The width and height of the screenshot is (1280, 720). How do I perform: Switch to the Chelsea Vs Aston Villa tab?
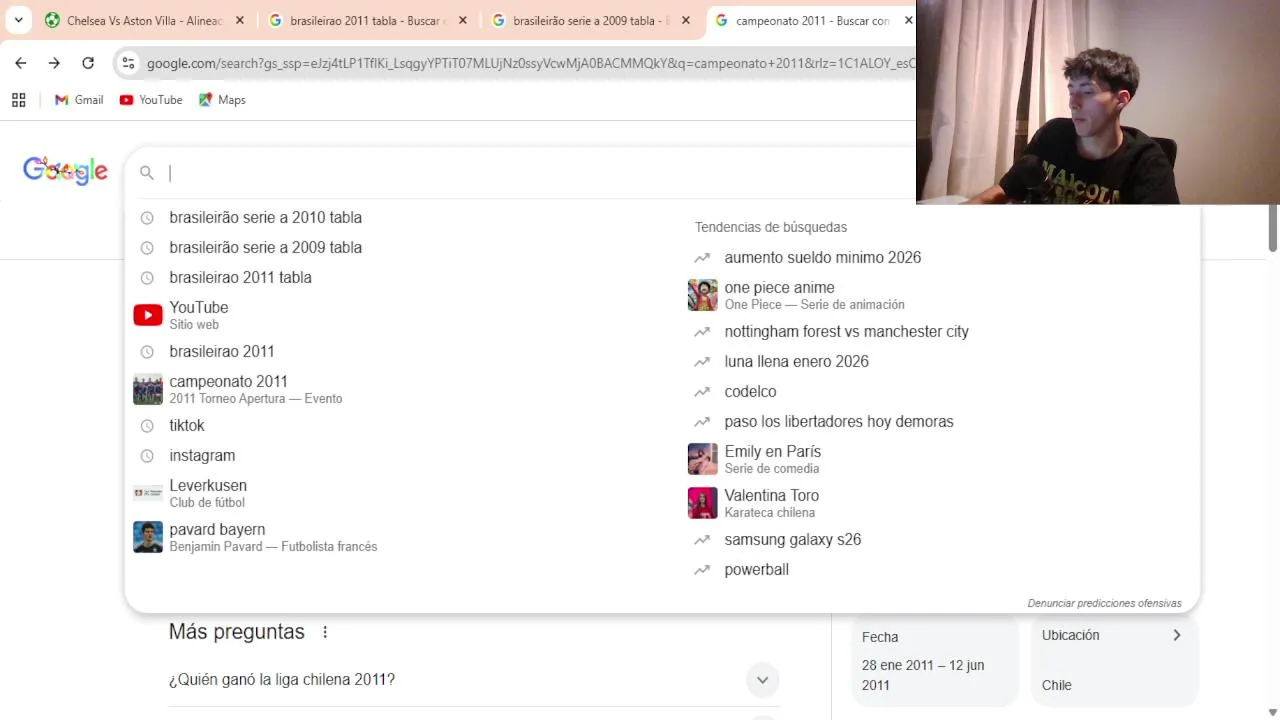(x=145, y=20)
